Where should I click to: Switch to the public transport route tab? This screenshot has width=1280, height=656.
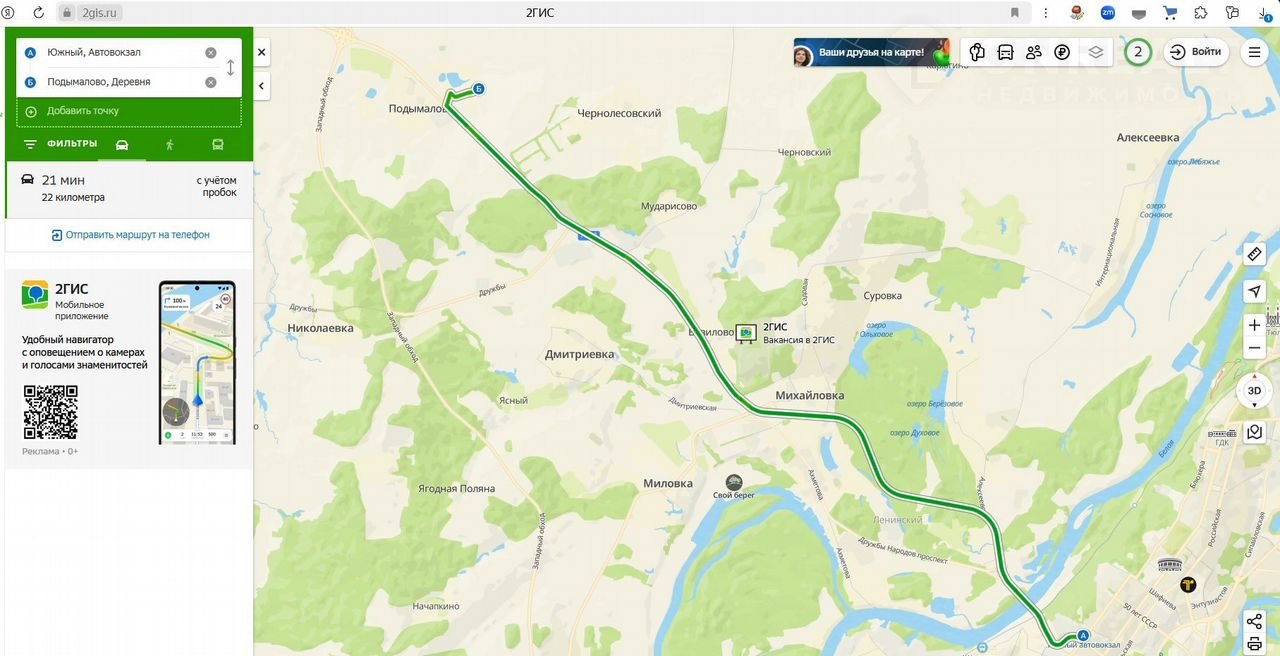(x=217, y=145)
